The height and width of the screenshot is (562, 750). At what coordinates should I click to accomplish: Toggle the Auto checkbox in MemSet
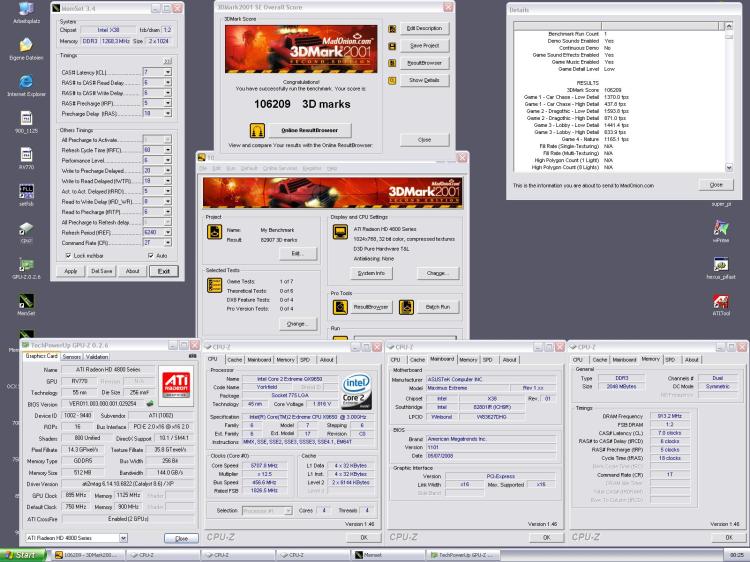(152, 255)
